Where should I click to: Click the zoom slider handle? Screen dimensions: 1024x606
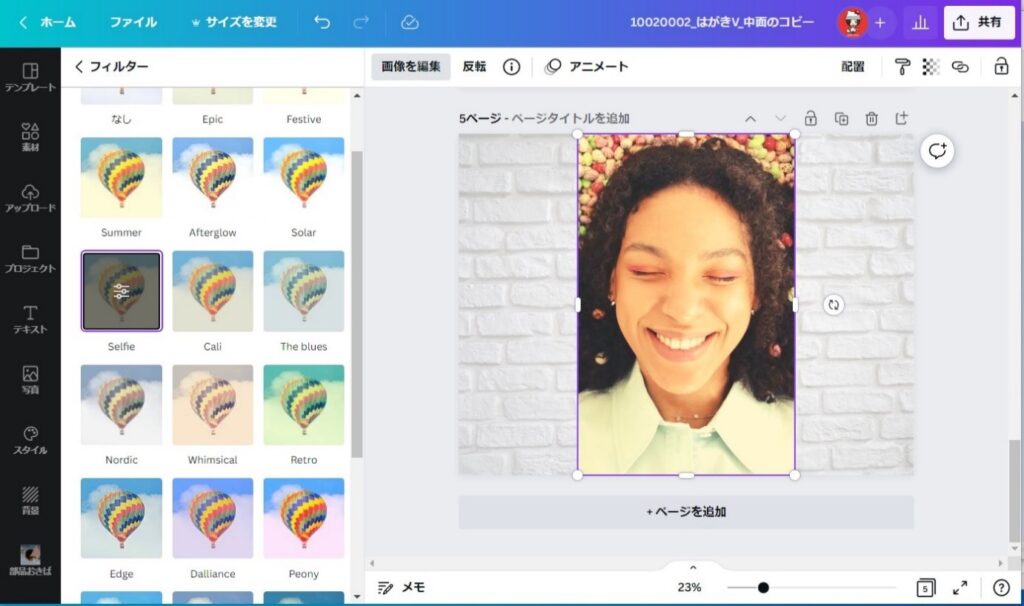point(763,588)
